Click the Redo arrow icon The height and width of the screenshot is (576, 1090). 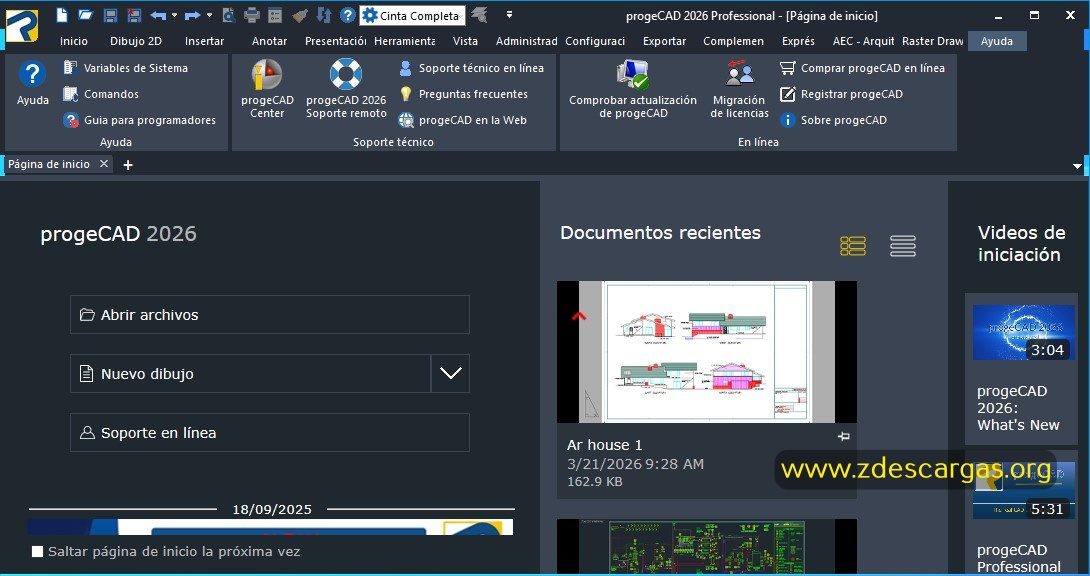click(x=193, y=15)
